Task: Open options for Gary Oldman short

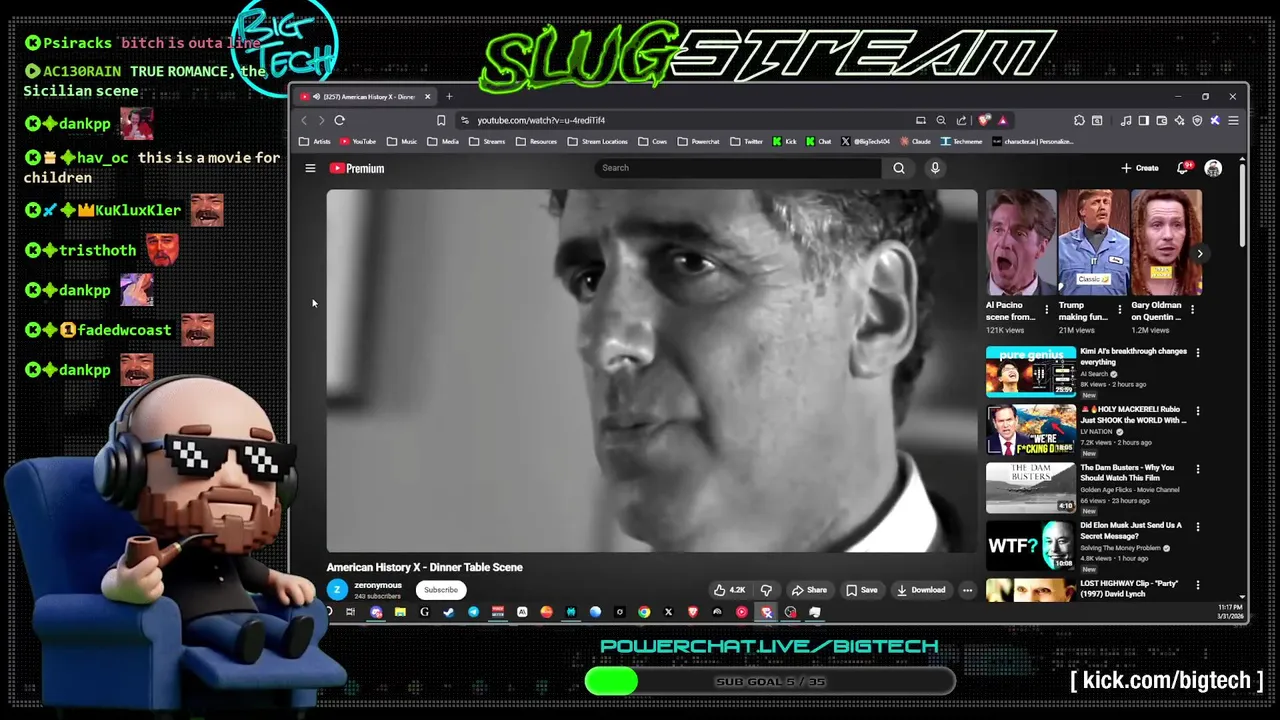Action: pos(1191,310)
